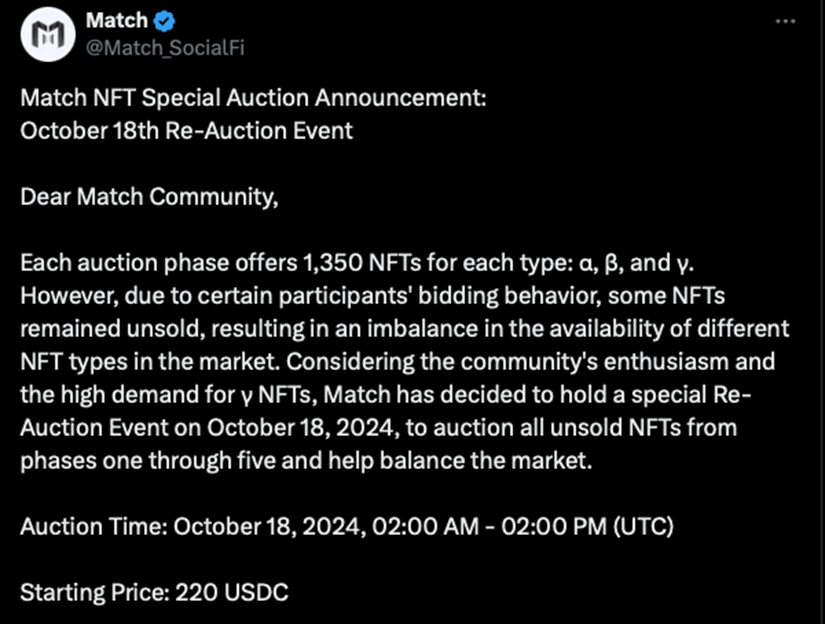825x624 pixels.
Task: Click the "Match NFT Special Auction Announcement" line
Action: point(255,100)
